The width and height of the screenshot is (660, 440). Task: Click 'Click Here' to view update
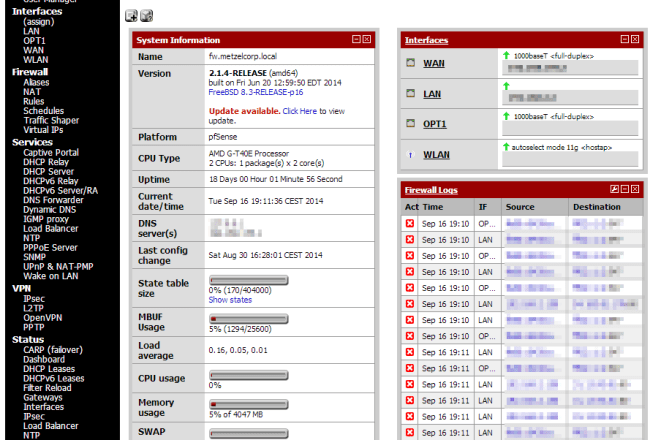coord(300,111)
